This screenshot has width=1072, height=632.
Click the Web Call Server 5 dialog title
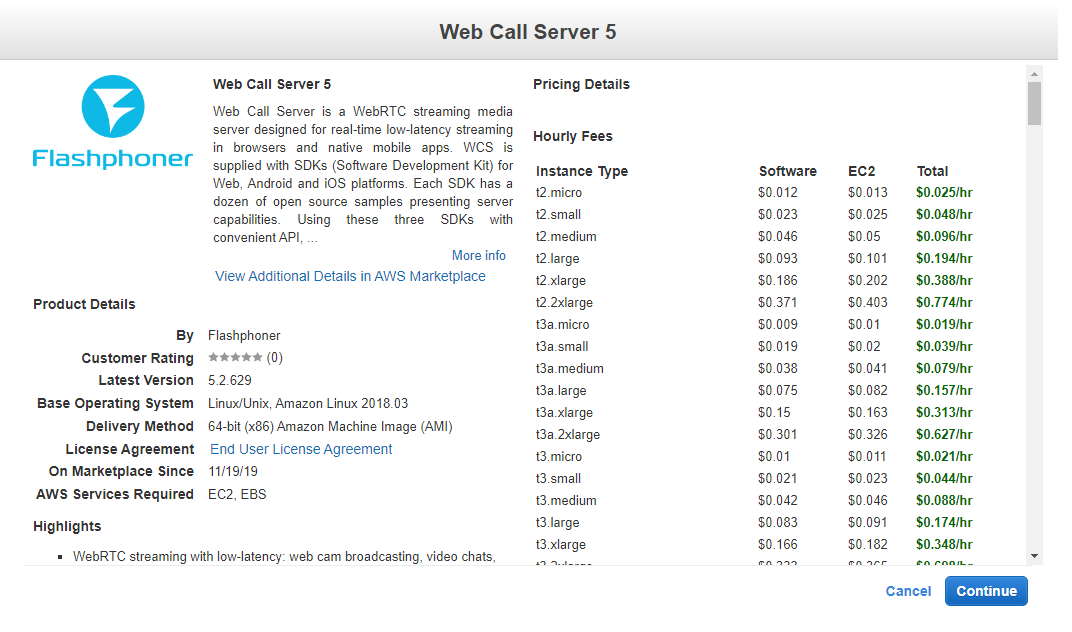click(x=528, y=32)
